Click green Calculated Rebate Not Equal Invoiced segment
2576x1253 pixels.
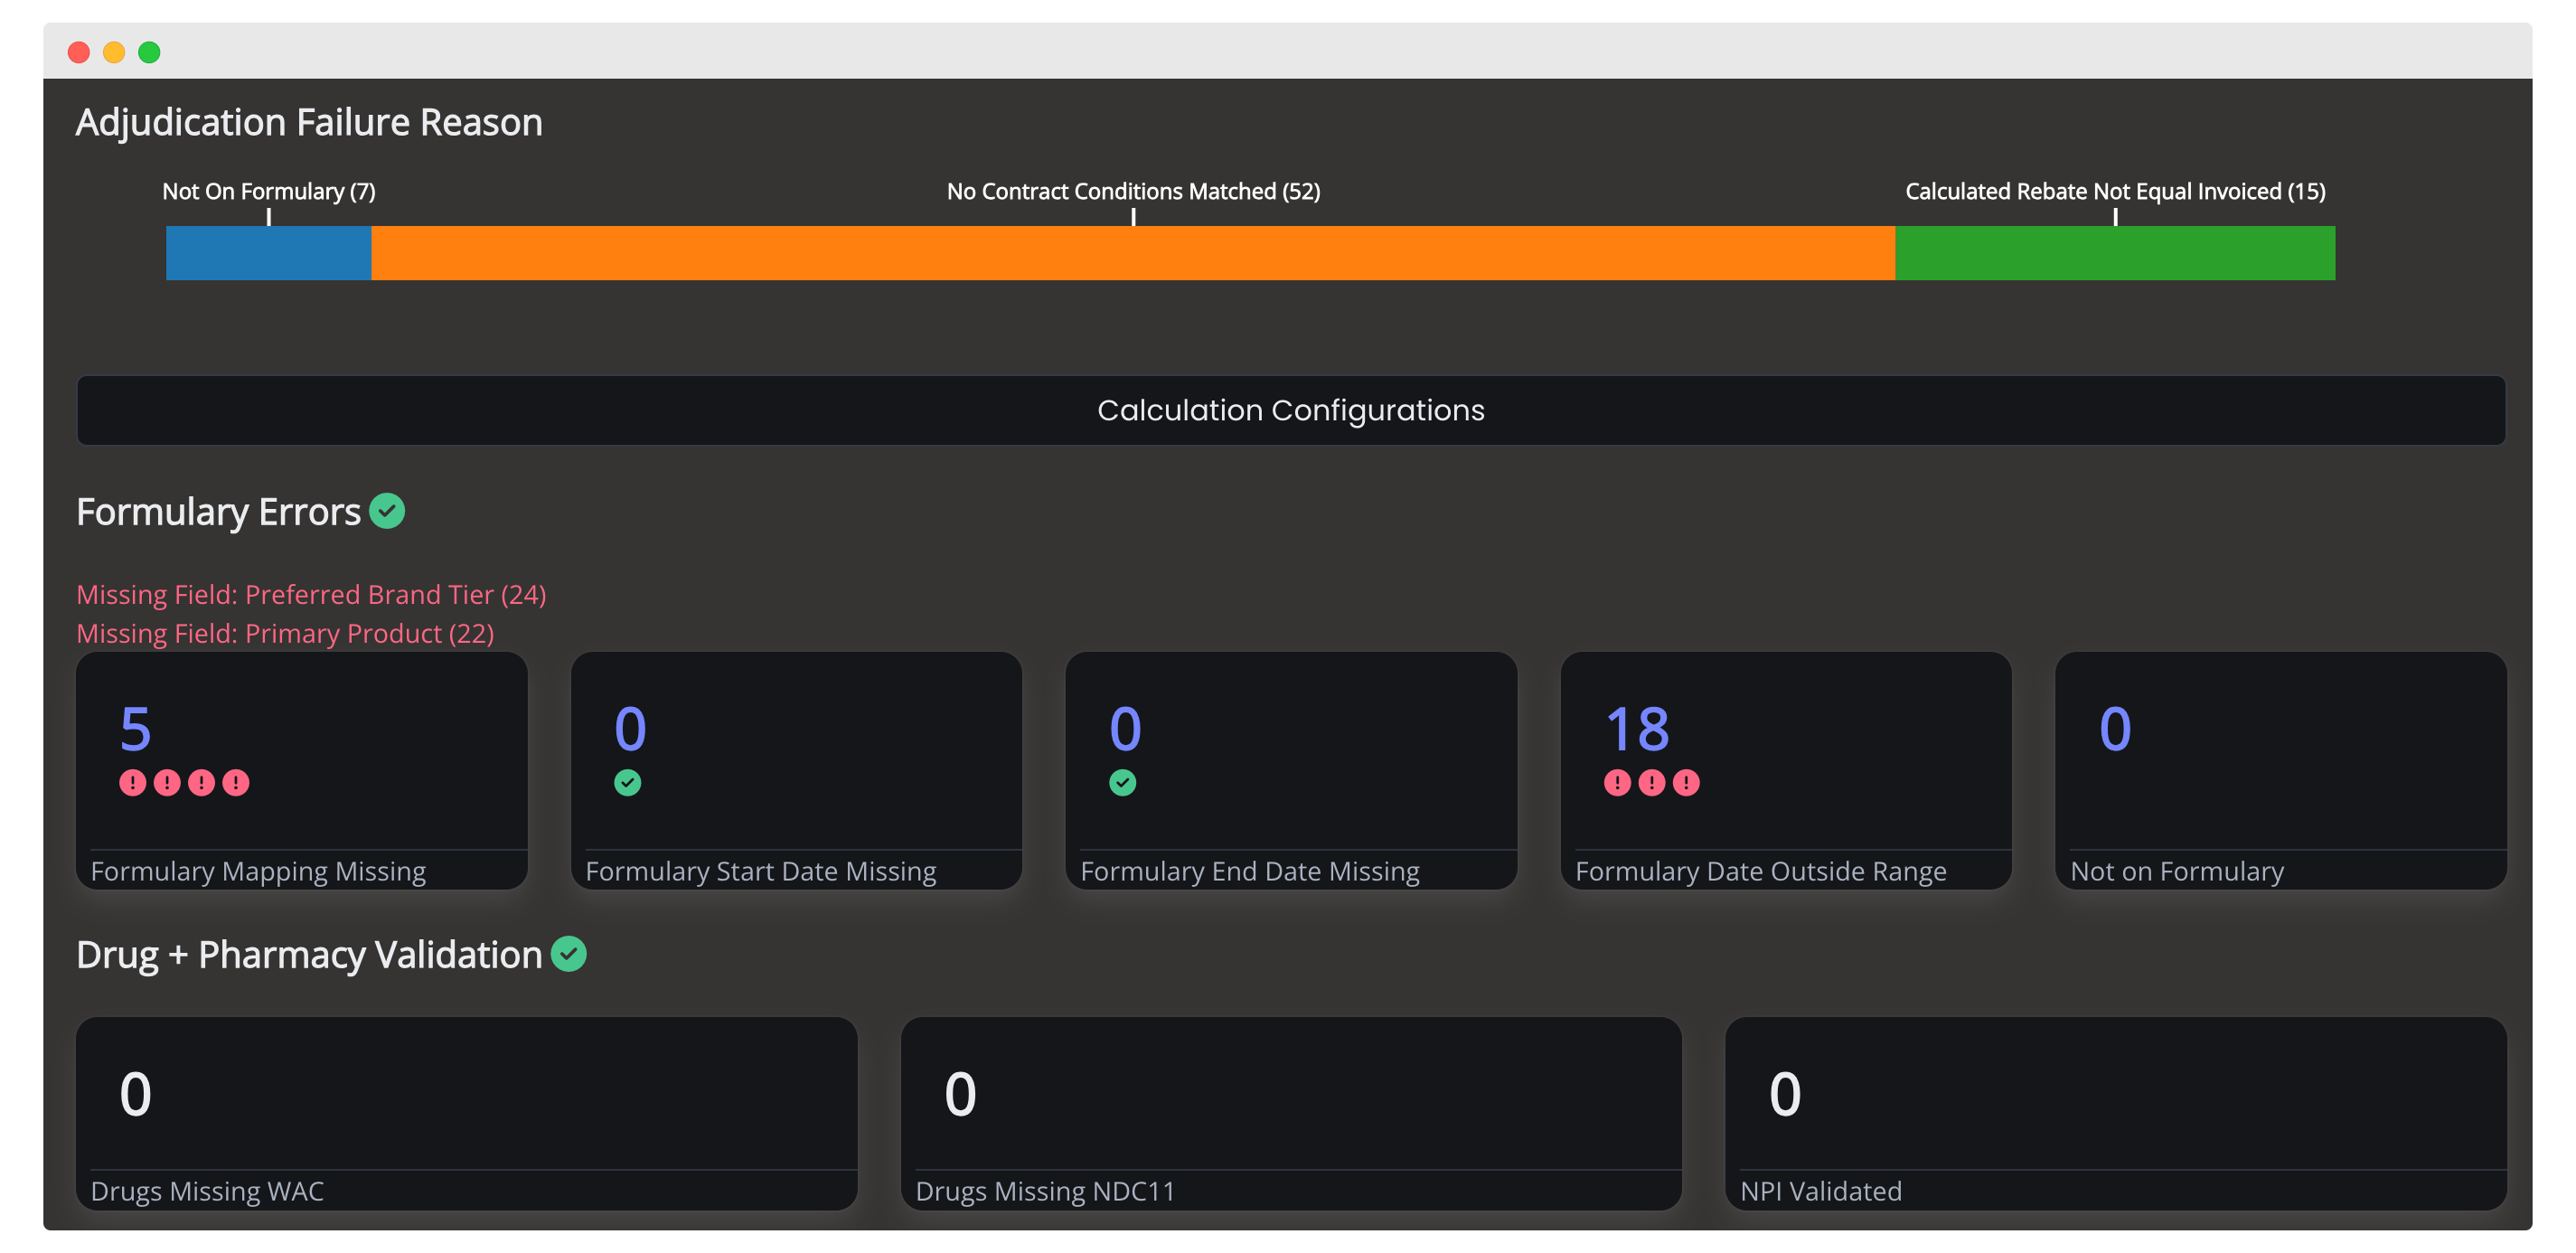(2114, 252)
